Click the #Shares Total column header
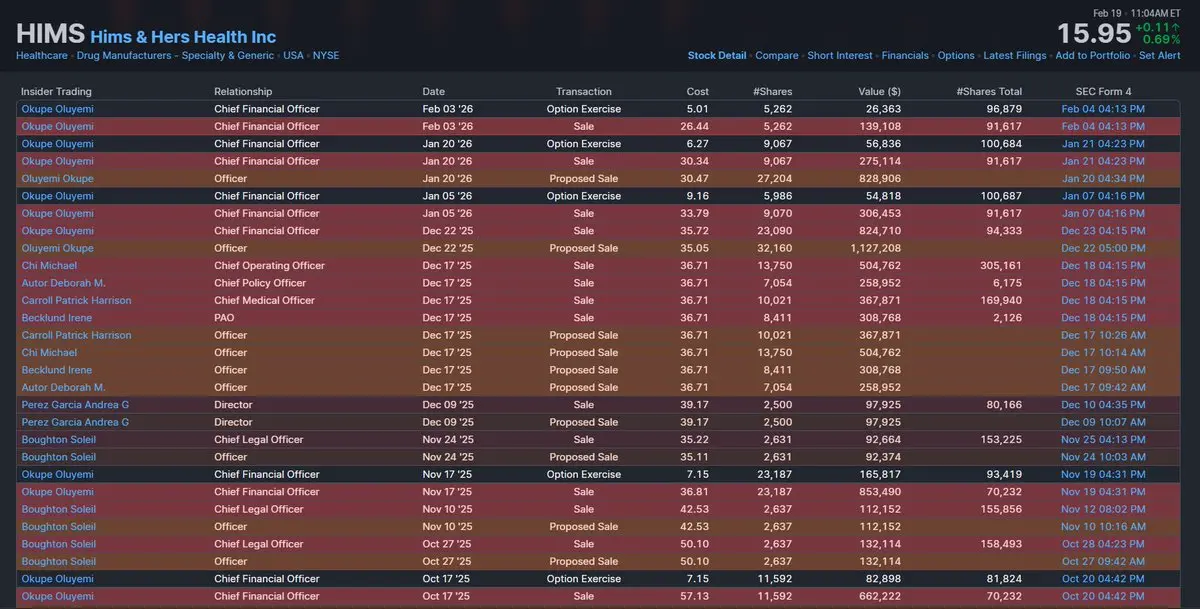 pyautogui.click(x=989, y=92)
